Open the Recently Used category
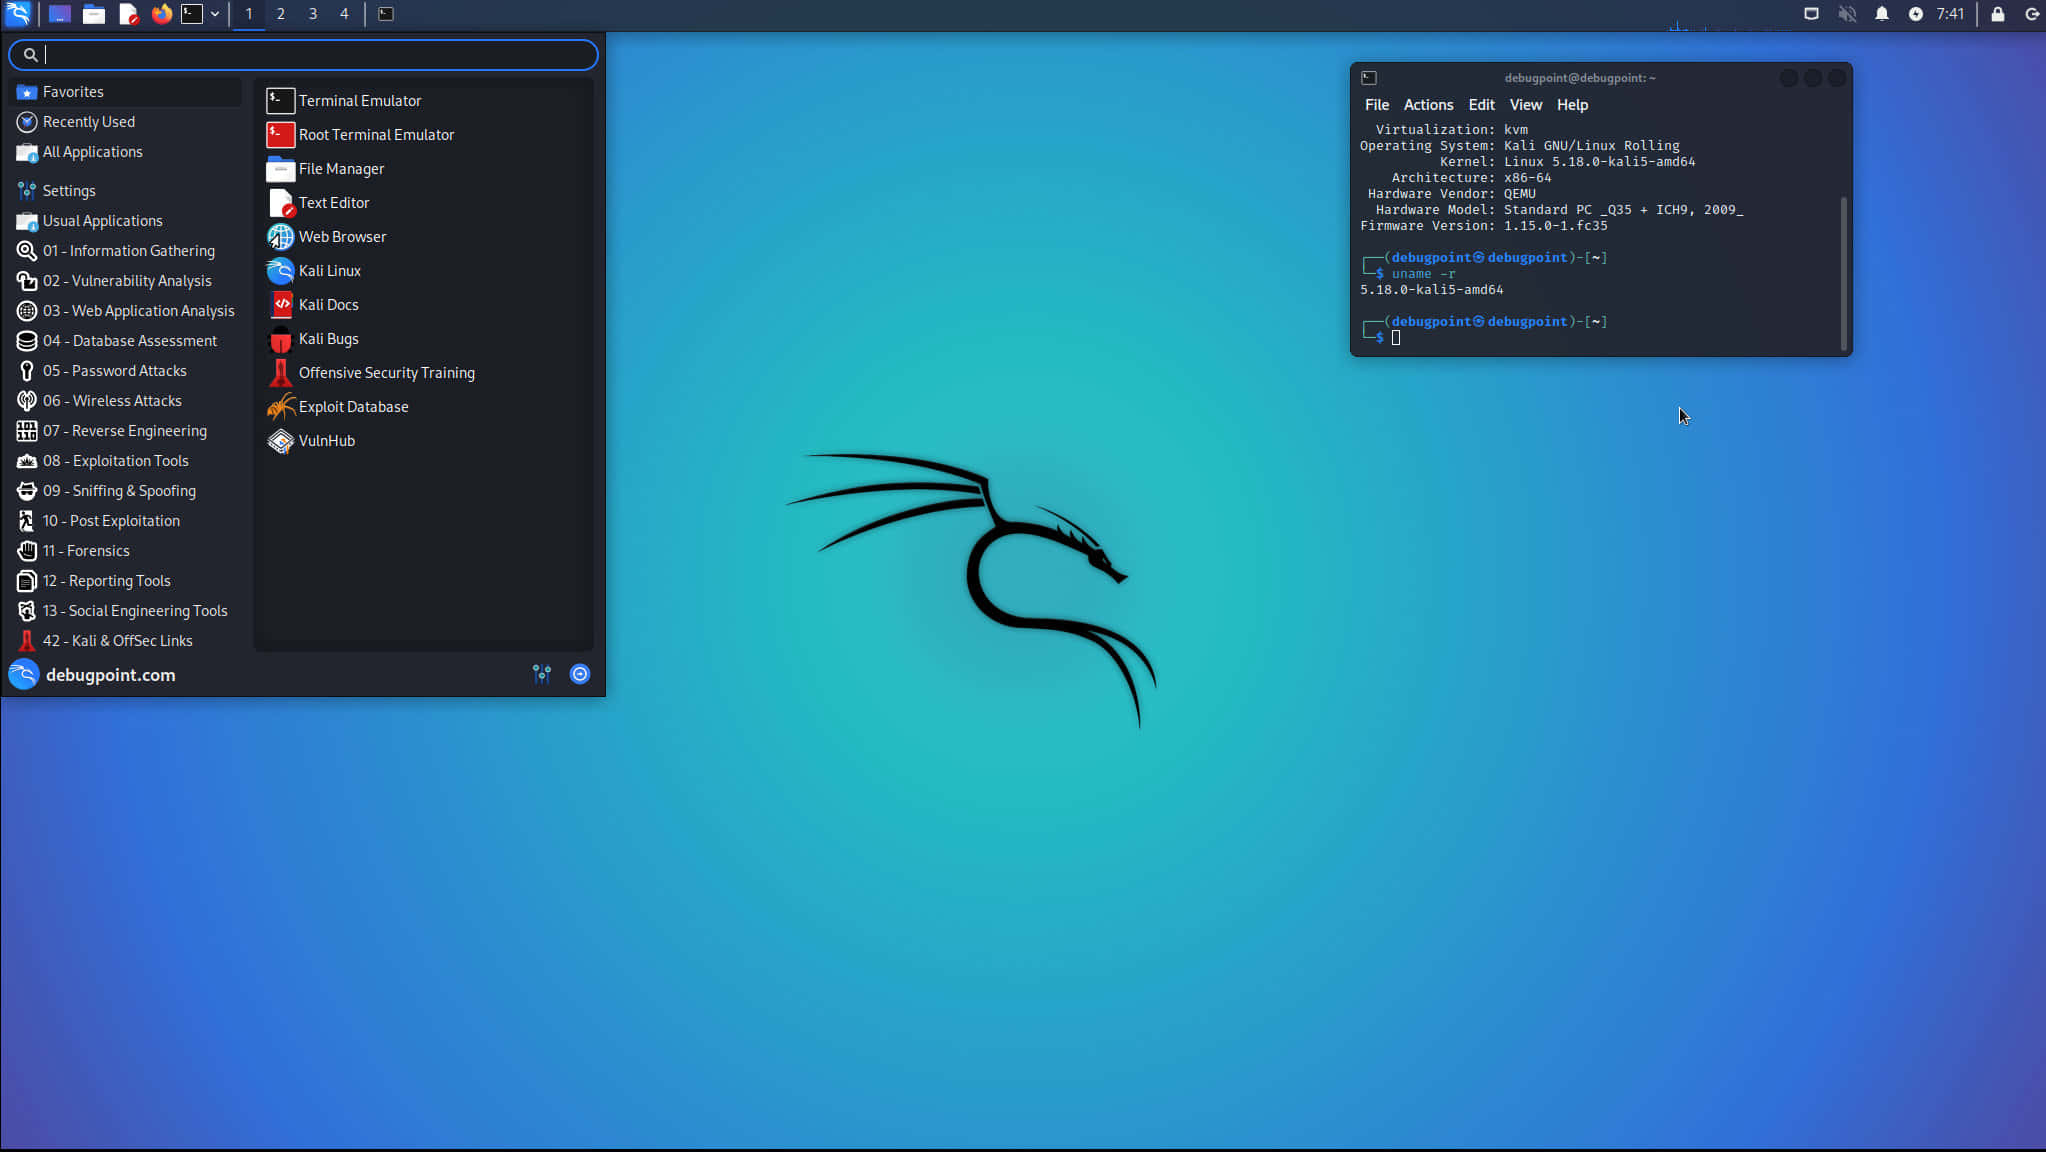This screenshot has height=1152, width=2046. pyautogui.click(x=126, y=122)
